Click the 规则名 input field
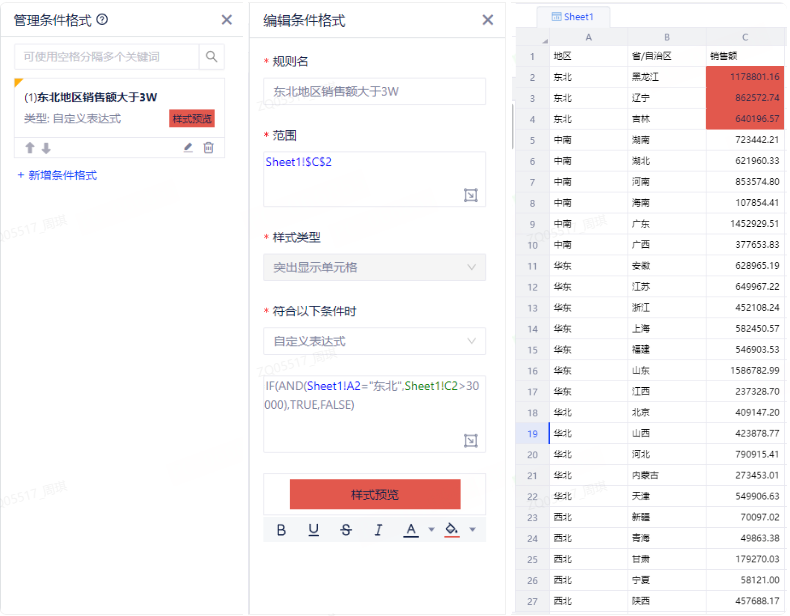This screenshot has width=790, height=616. pyautogui.click(x=374, y=92)
